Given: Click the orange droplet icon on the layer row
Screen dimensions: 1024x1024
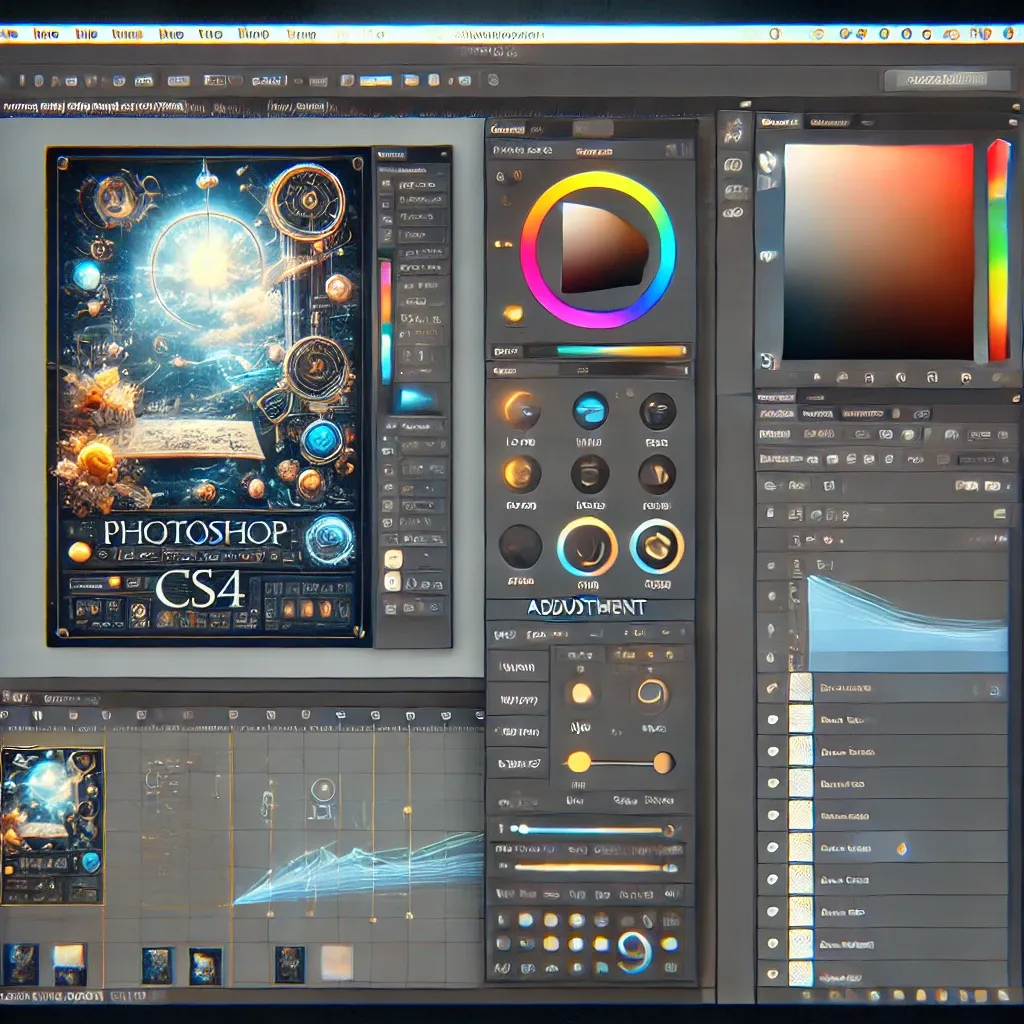Looking at the screenshot, I should point(902,848).
